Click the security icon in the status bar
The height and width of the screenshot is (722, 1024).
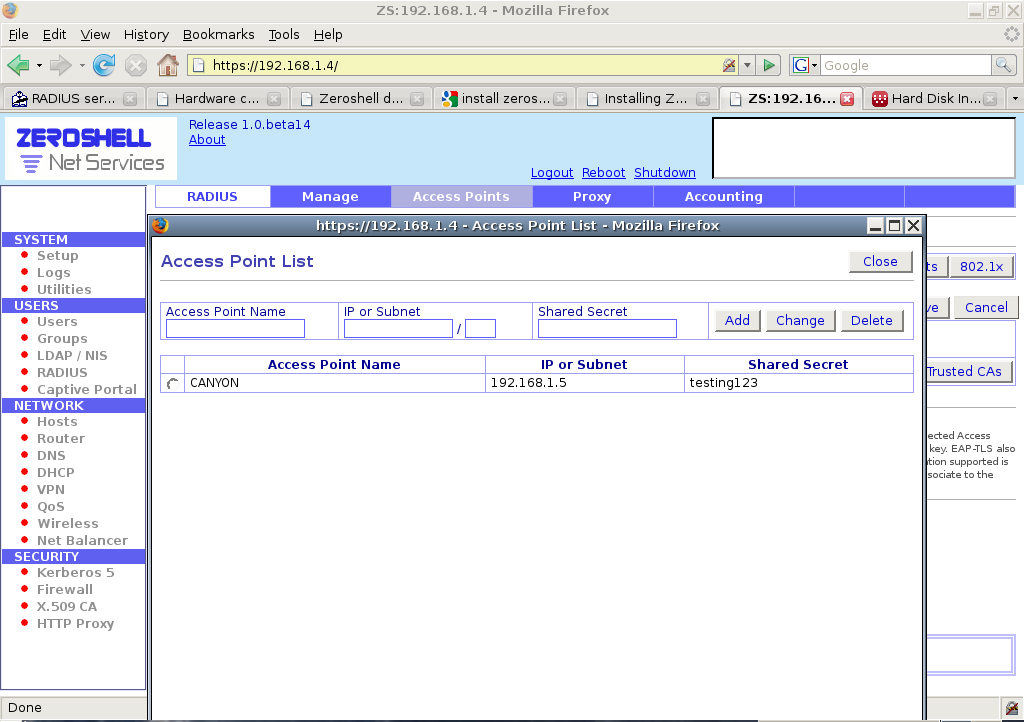point(1012,708)
